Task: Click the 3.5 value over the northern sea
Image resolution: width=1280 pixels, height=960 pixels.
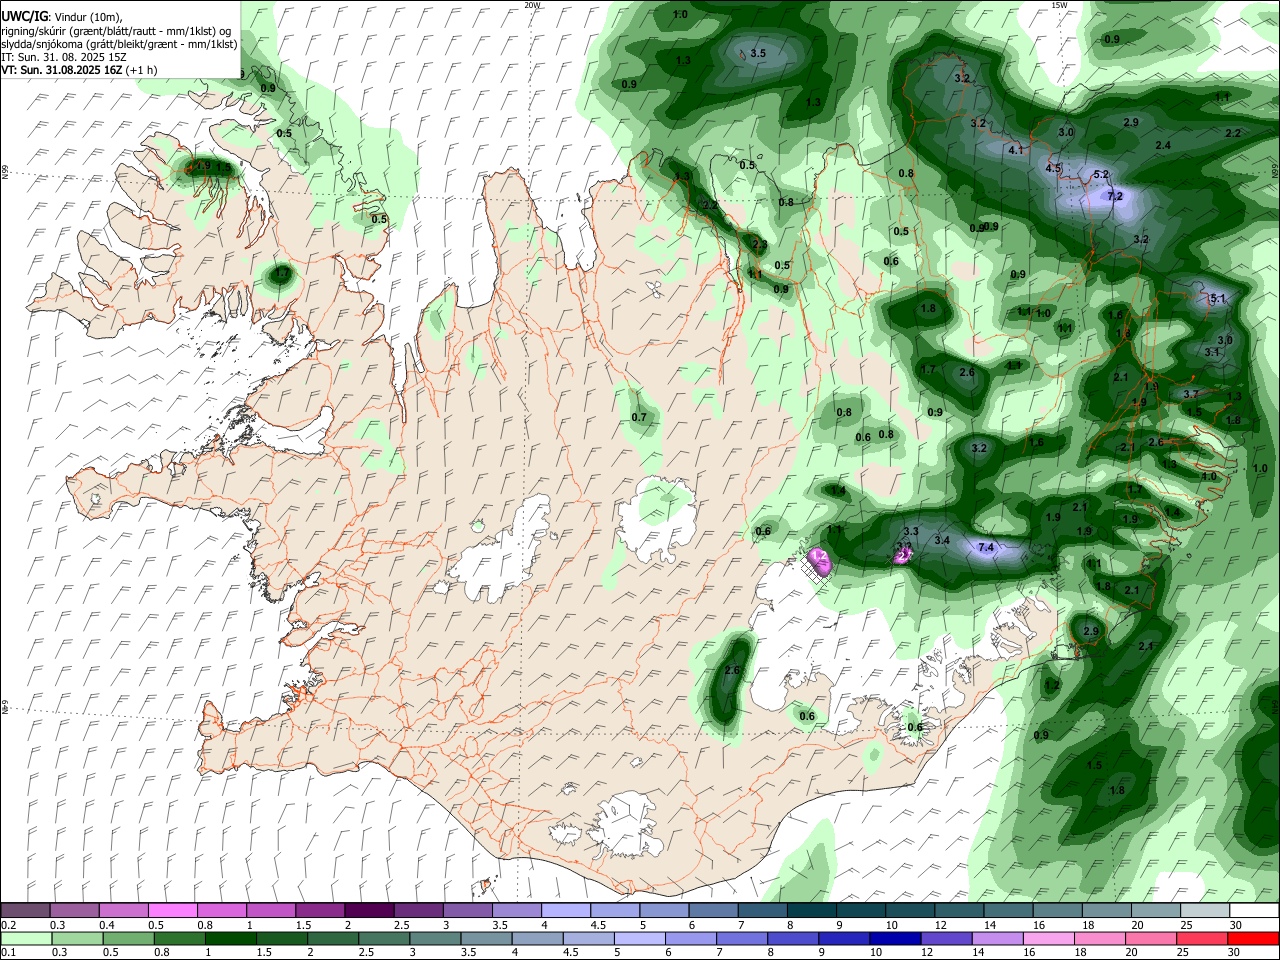Action: (758, 53)
